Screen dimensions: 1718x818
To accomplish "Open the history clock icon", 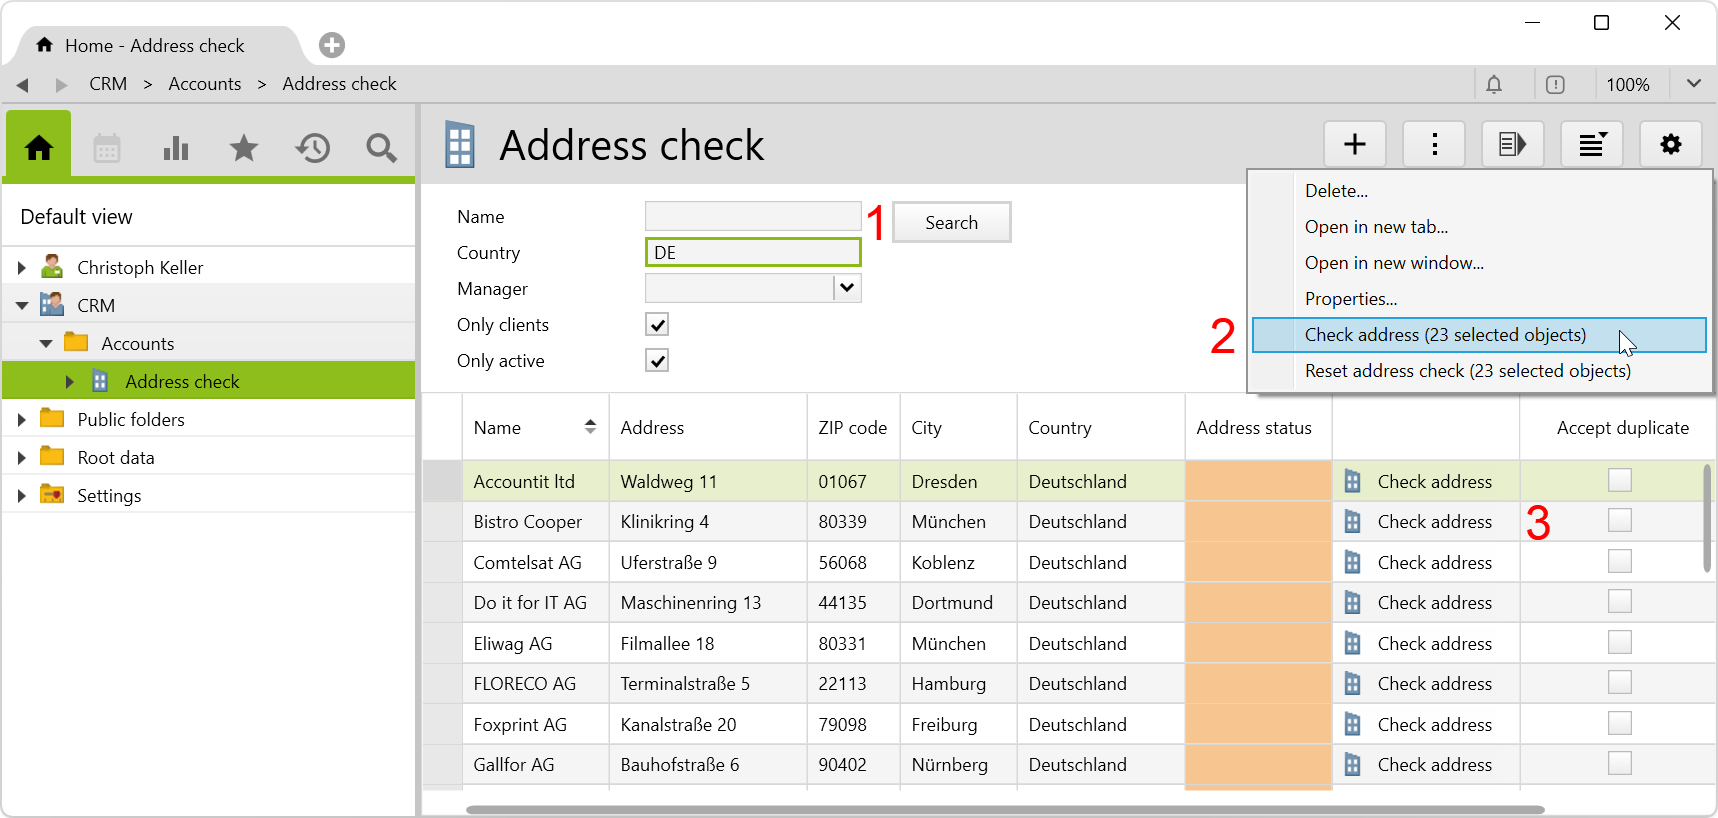I will click(x=313, y=148).
